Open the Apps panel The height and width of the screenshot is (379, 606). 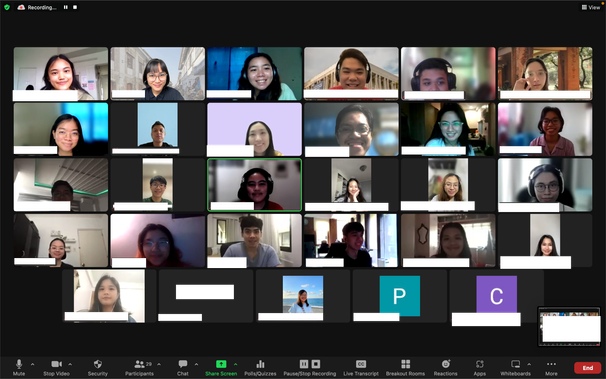tap(480, 367)
